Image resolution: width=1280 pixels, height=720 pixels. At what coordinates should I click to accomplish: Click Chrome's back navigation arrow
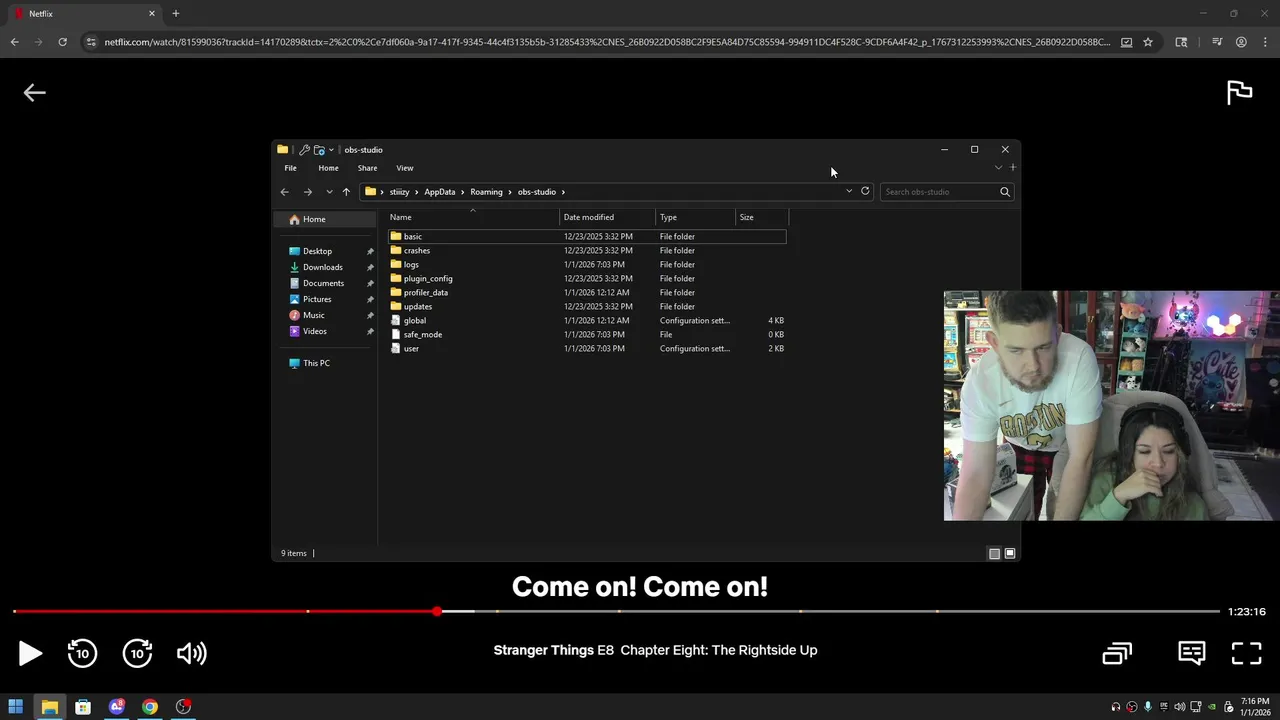(14, 42)
